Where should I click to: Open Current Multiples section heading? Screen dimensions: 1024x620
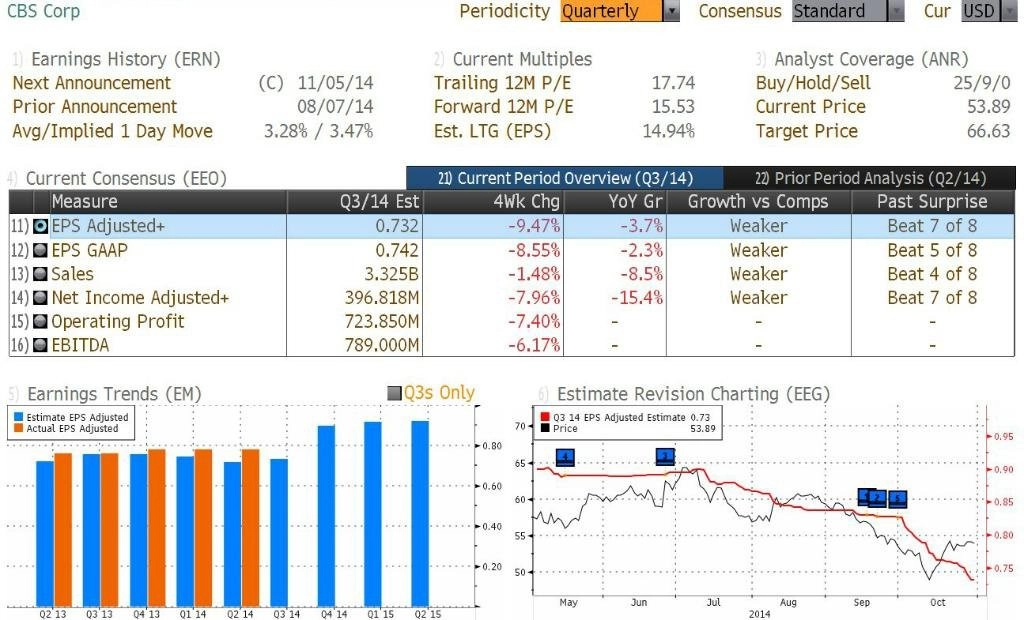(x=522, y=59)
